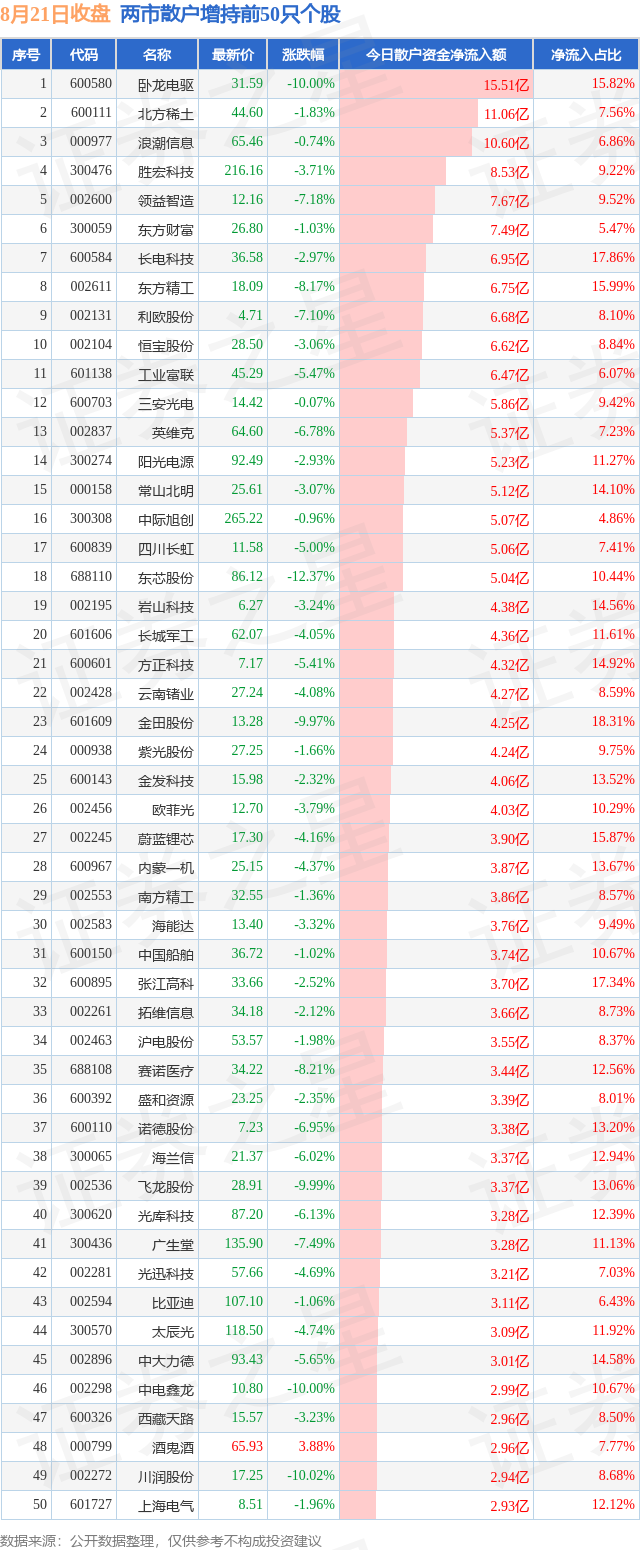Select stock name 中国船舶

166,954
